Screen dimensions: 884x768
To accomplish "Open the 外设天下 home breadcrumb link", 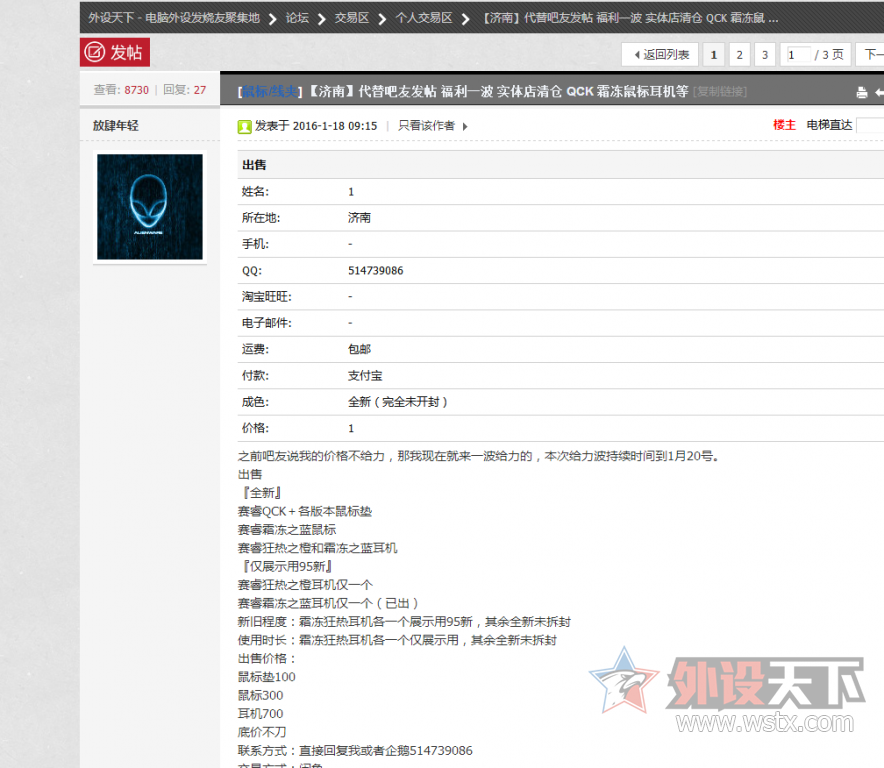I will 174,18.
